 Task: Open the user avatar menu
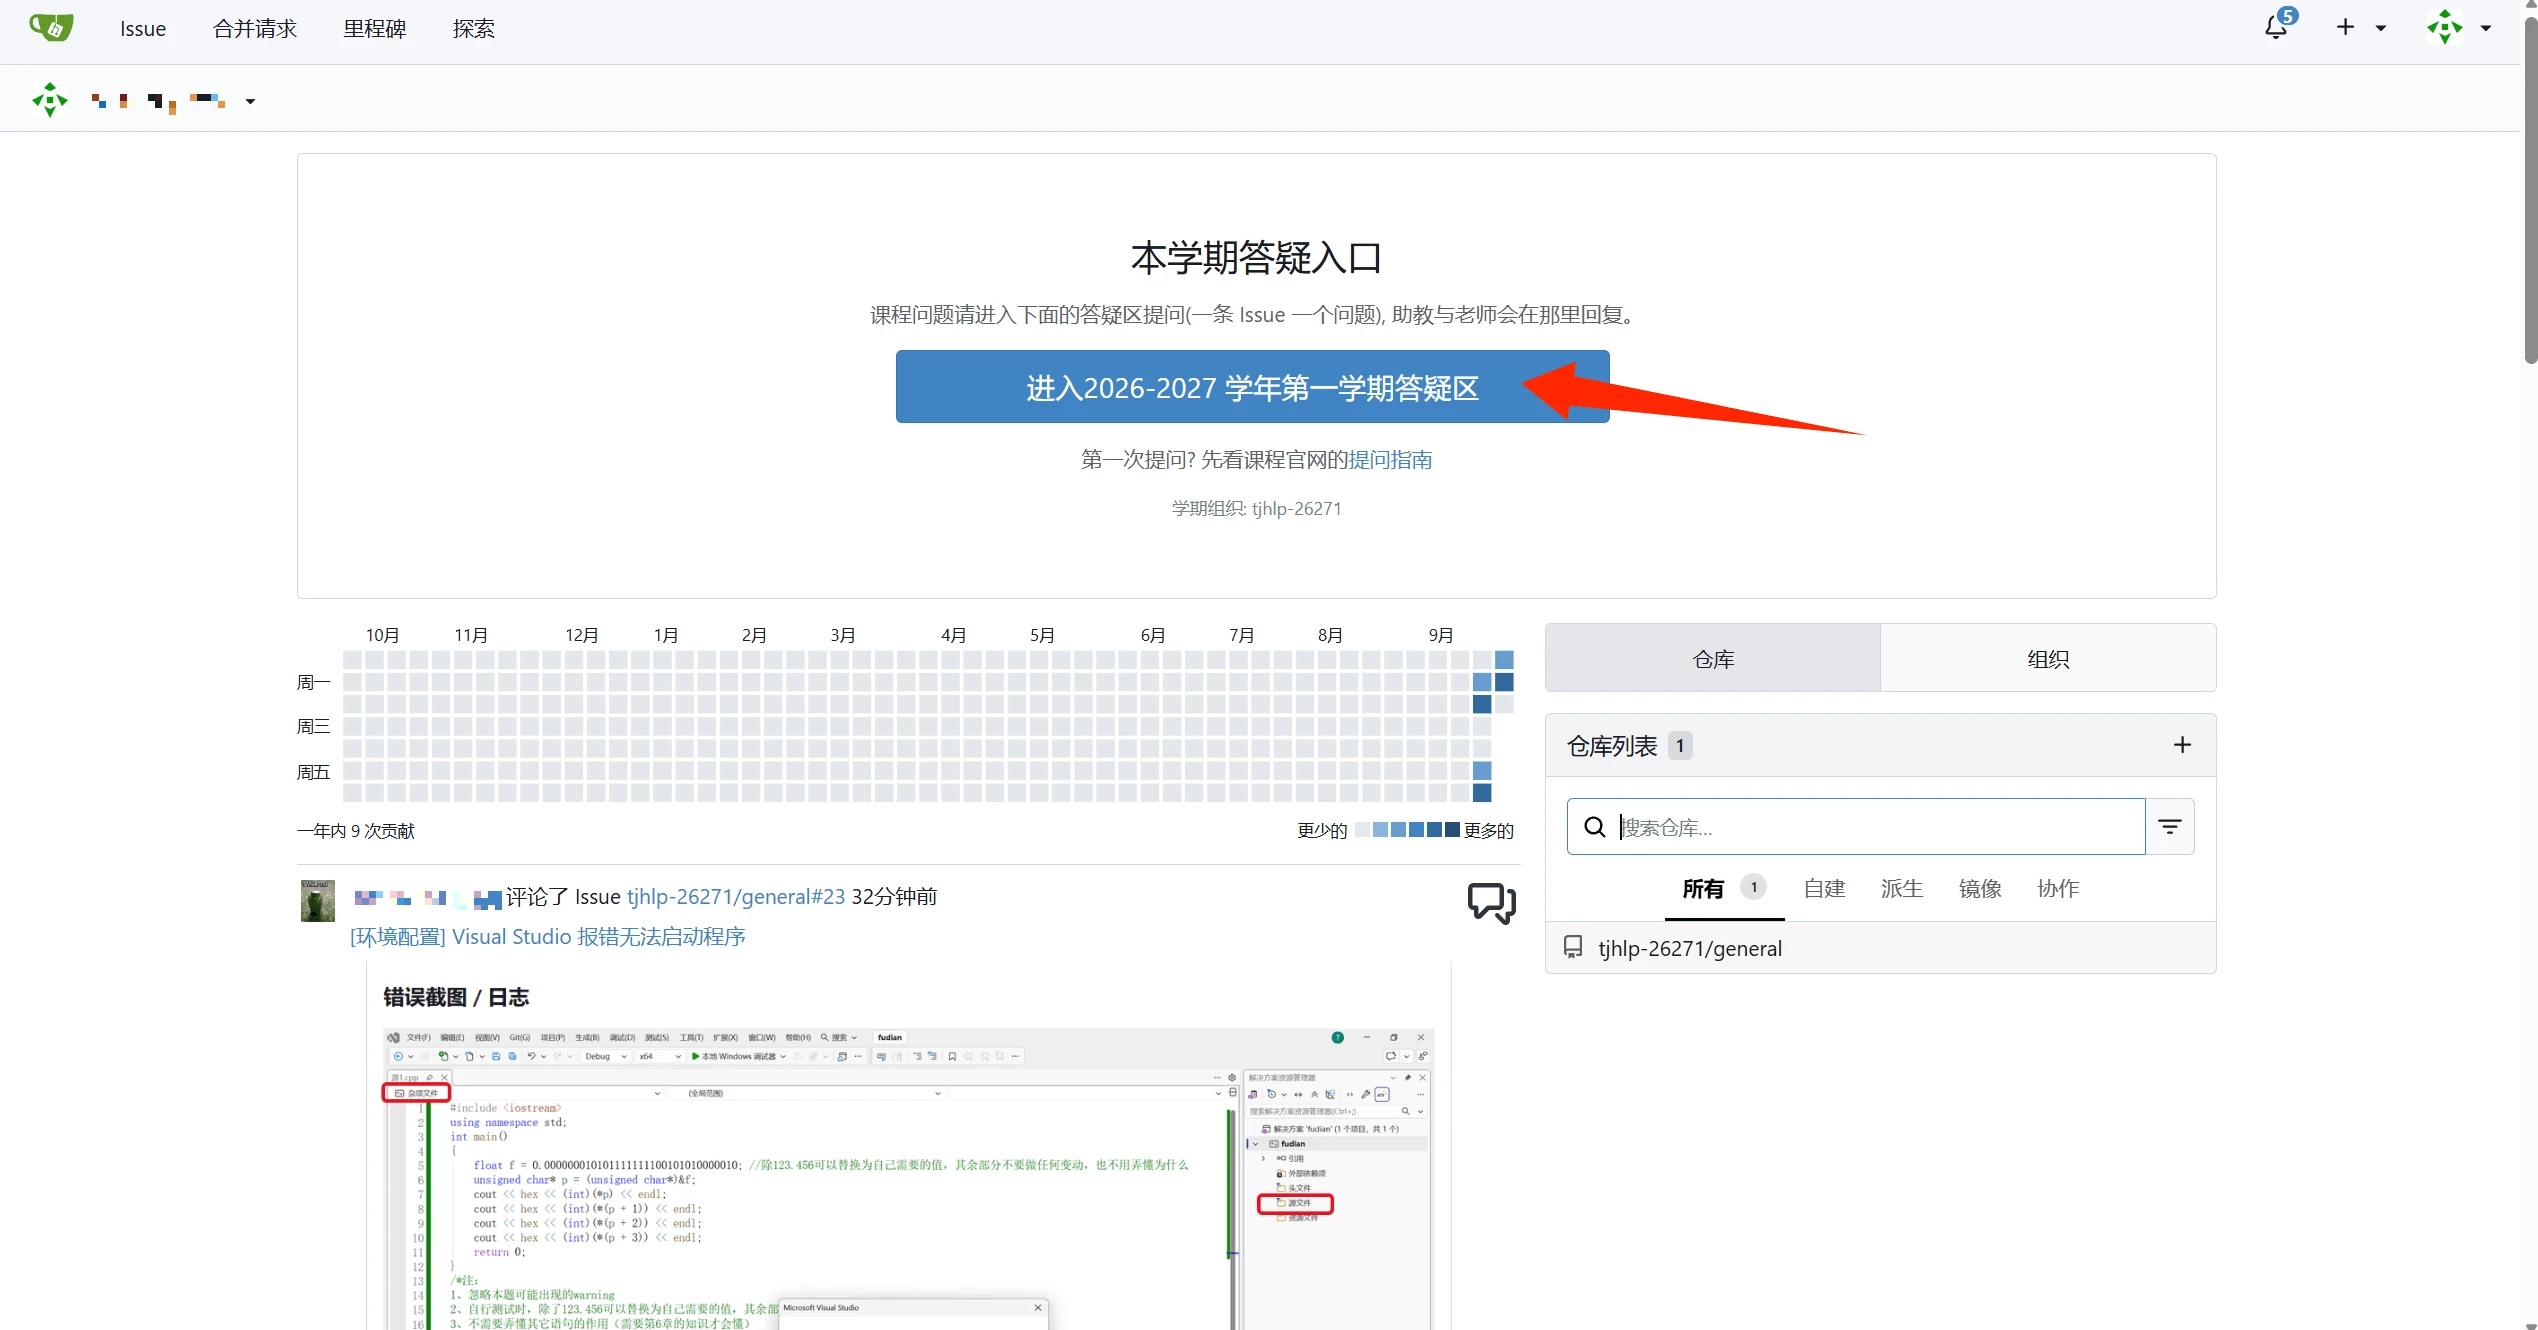(x=2458, y=28)
